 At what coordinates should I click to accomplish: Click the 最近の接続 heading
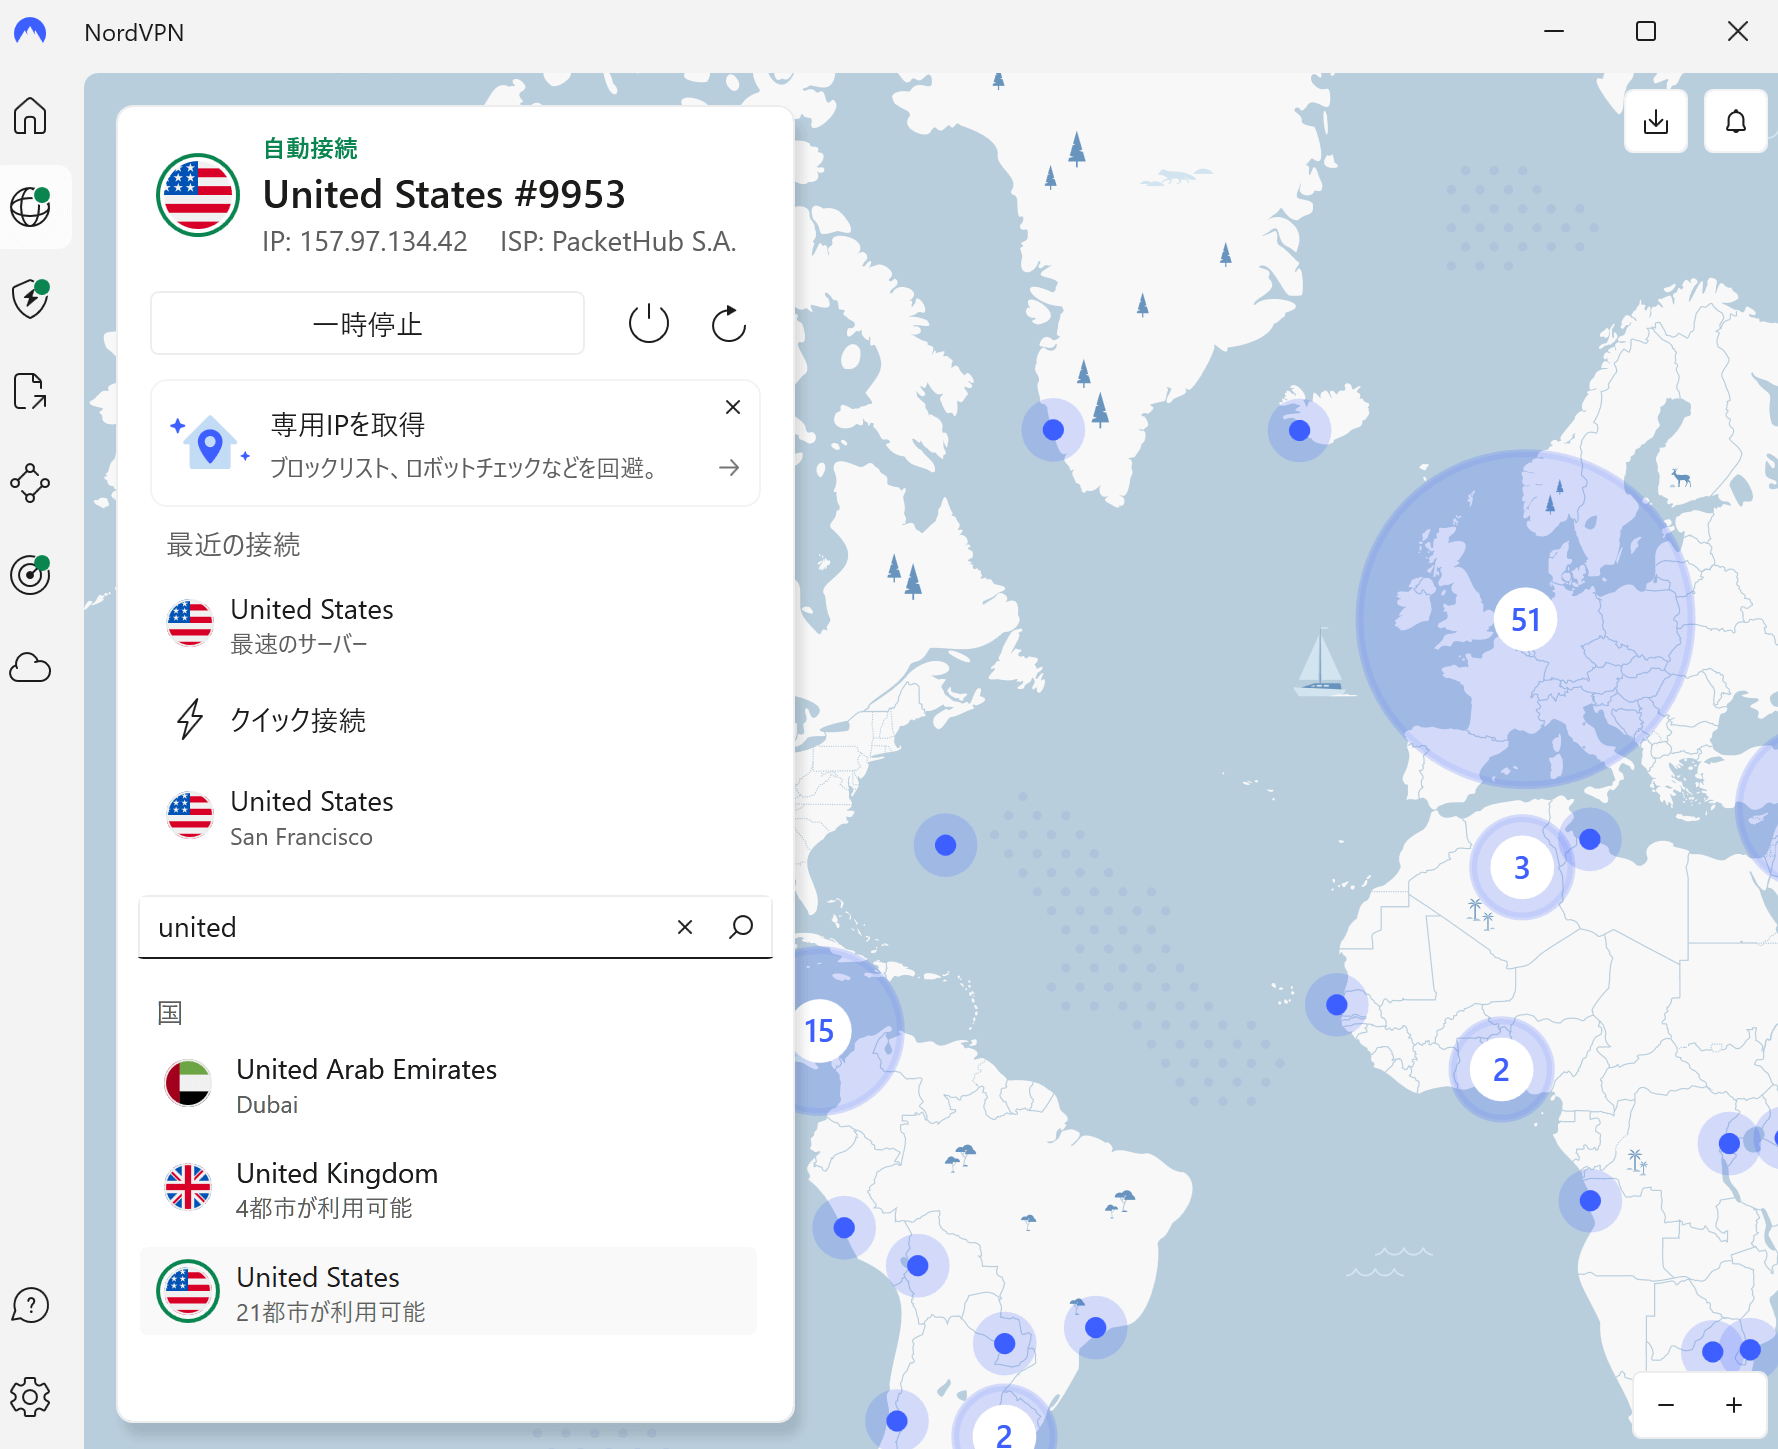pos(233,545)
